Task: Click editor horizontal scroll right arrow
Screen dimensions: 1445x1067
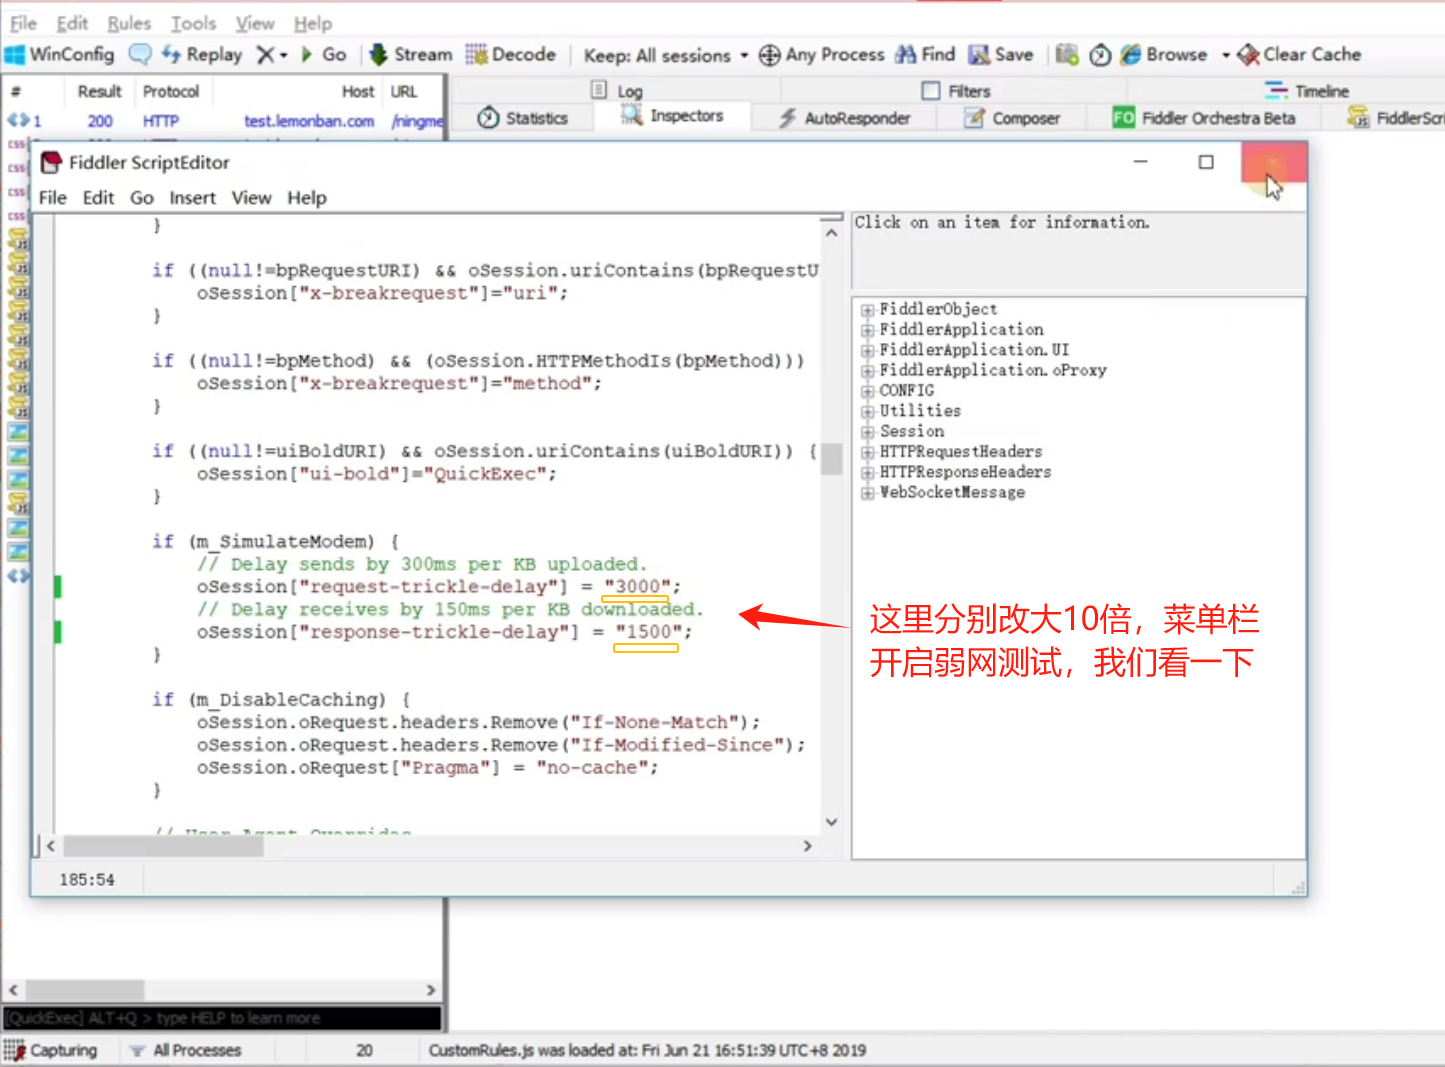Action: pos(808,846)
